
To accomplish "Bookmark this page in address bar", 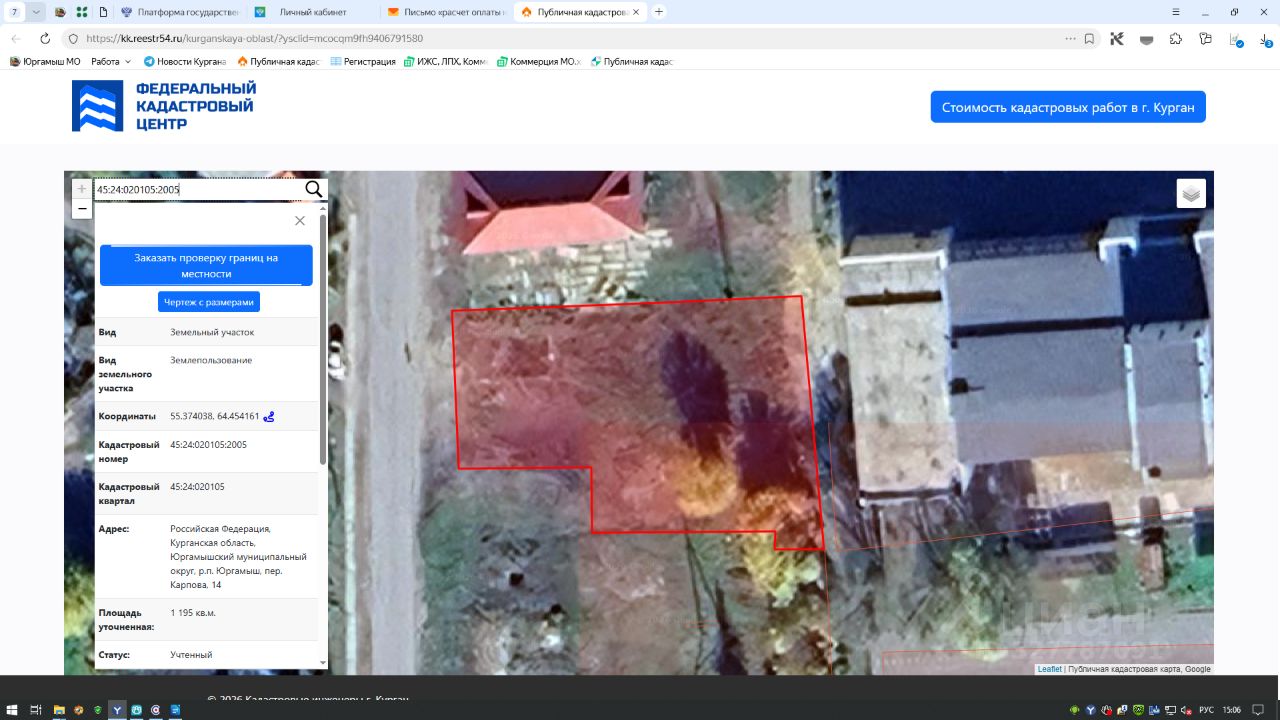I will click(x=1089, y=39).
